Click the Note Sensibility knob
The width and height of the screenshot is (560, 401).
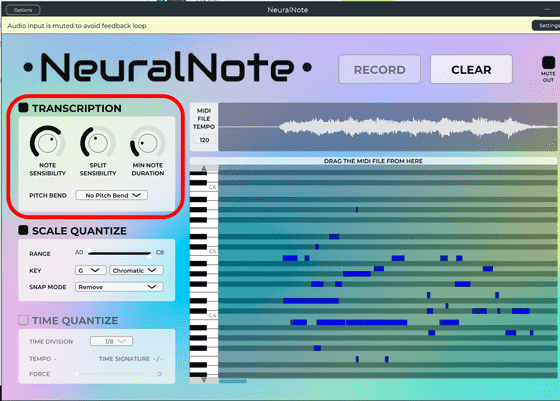[x=47, y=142]
